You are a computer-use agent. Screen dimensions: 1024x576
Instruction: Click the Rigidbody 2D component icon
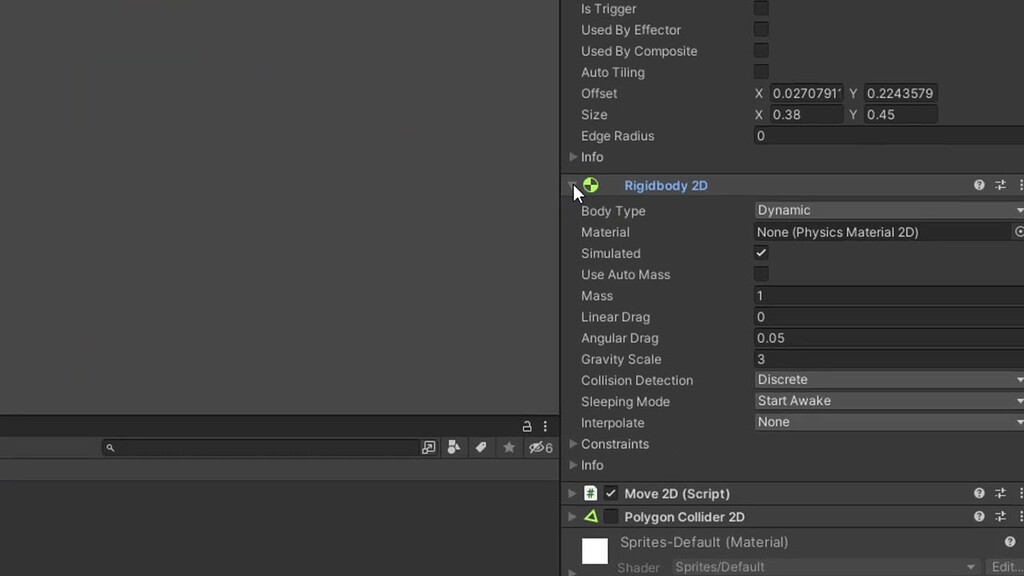pos(590,185)
